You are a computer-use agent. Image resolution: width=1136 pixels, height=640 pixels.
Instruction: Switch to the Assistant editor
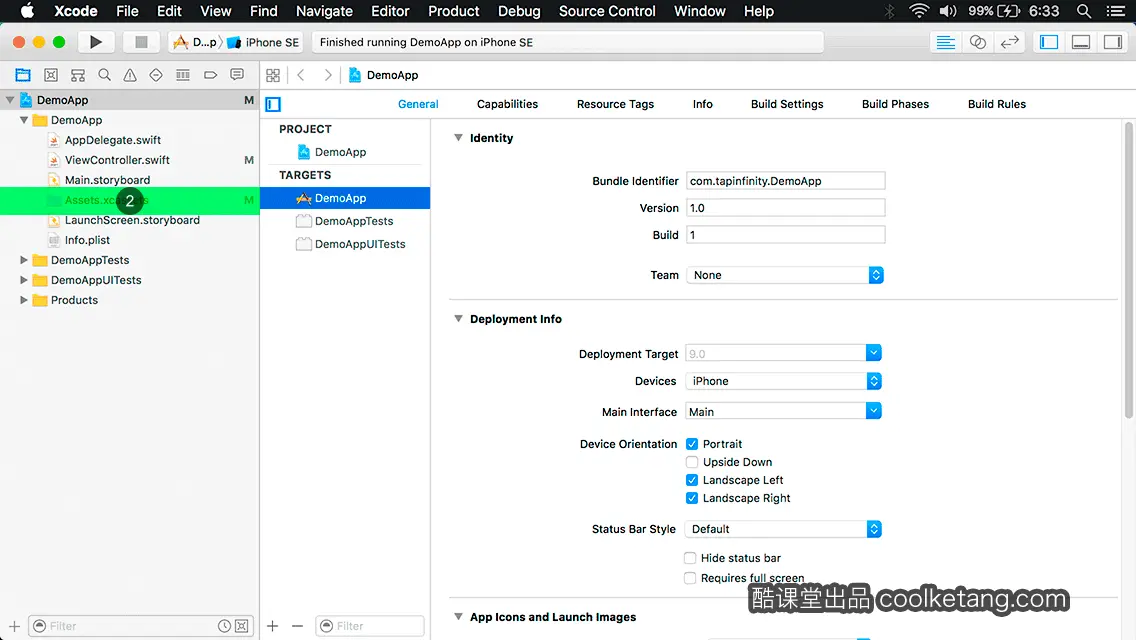(x=977, y=42)
